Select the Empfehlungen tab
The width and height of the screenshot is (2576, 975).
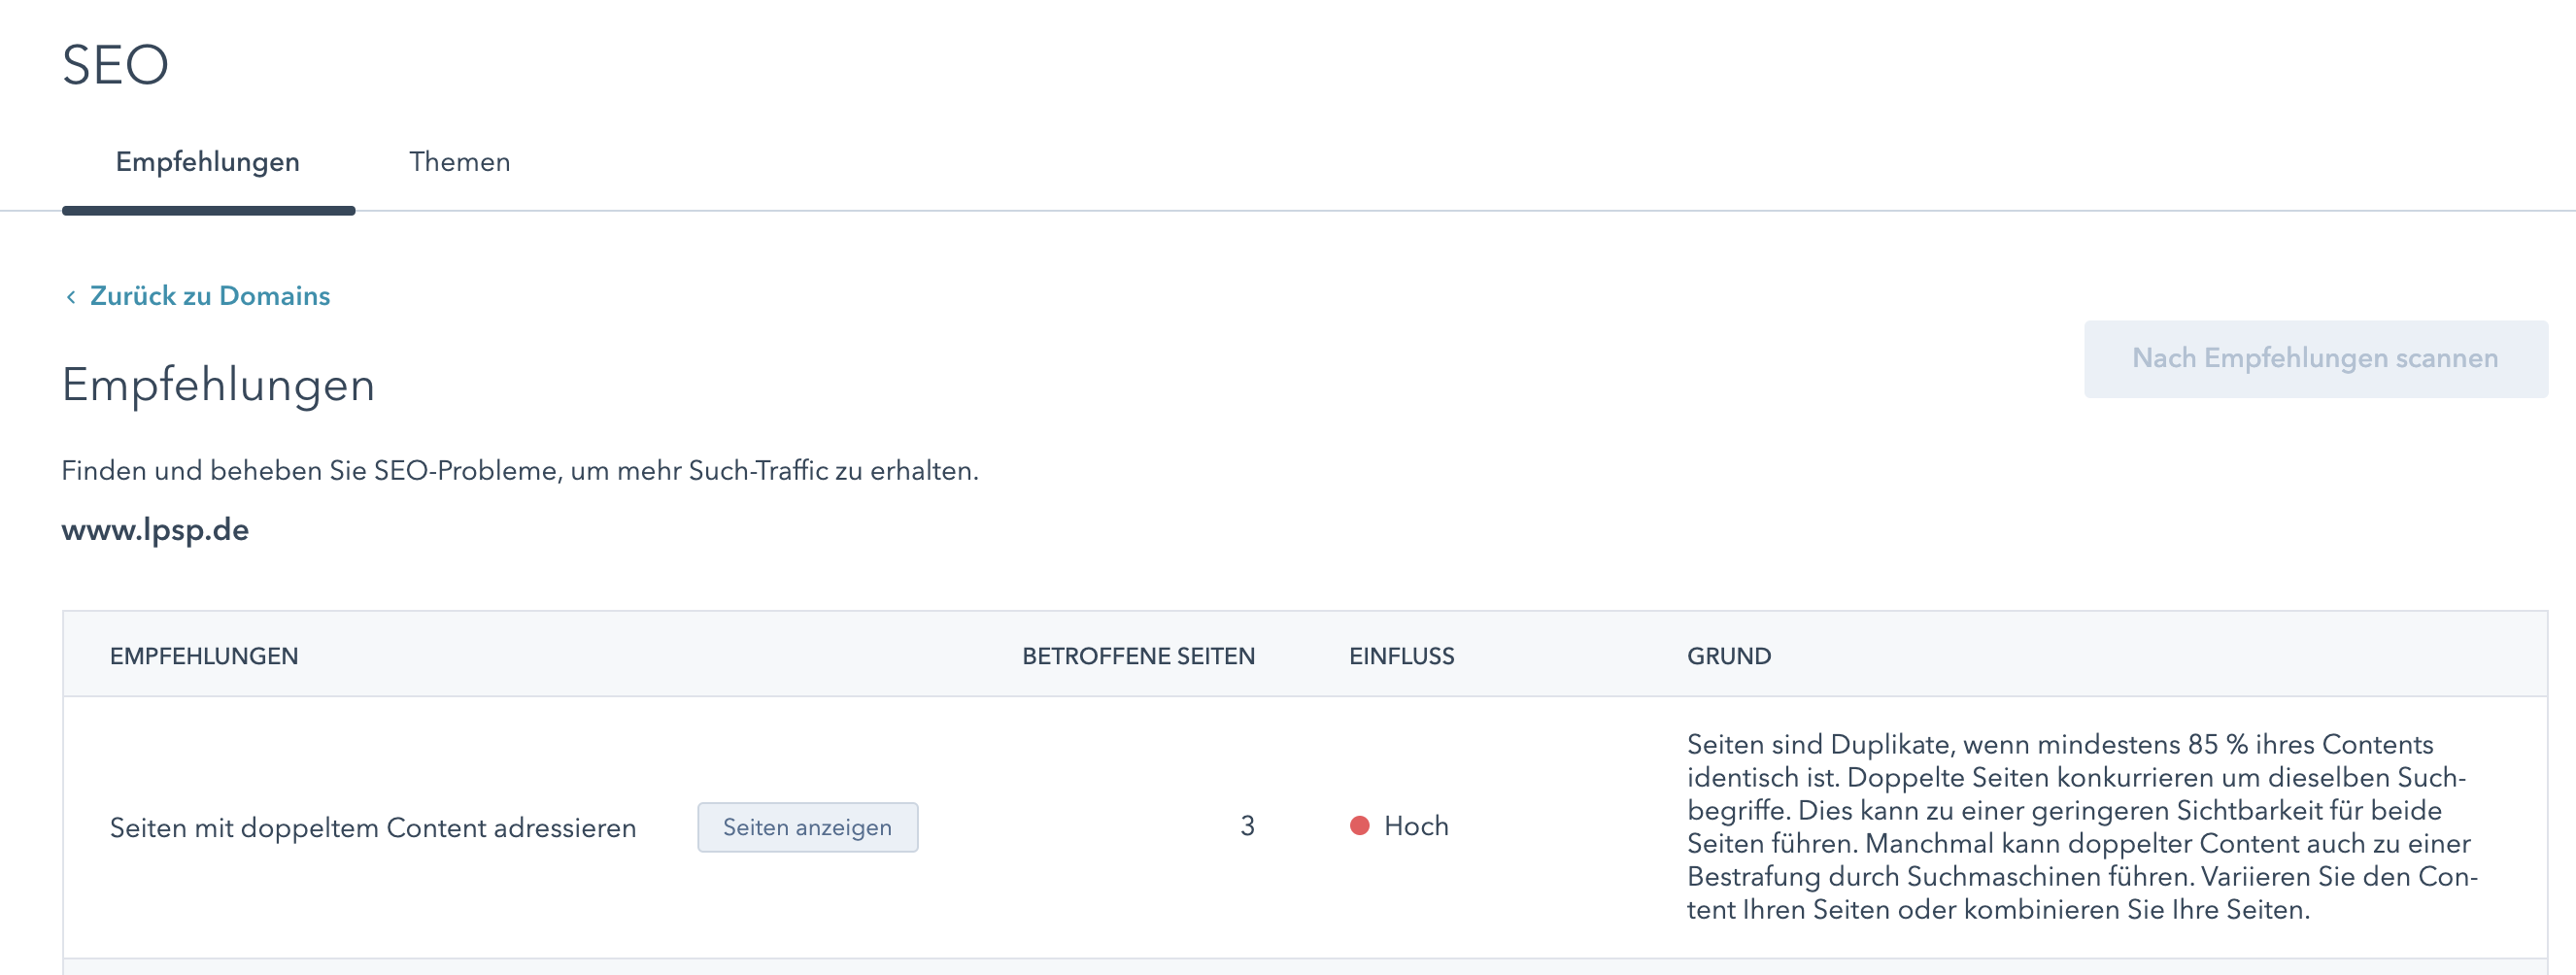click(208, 162)
